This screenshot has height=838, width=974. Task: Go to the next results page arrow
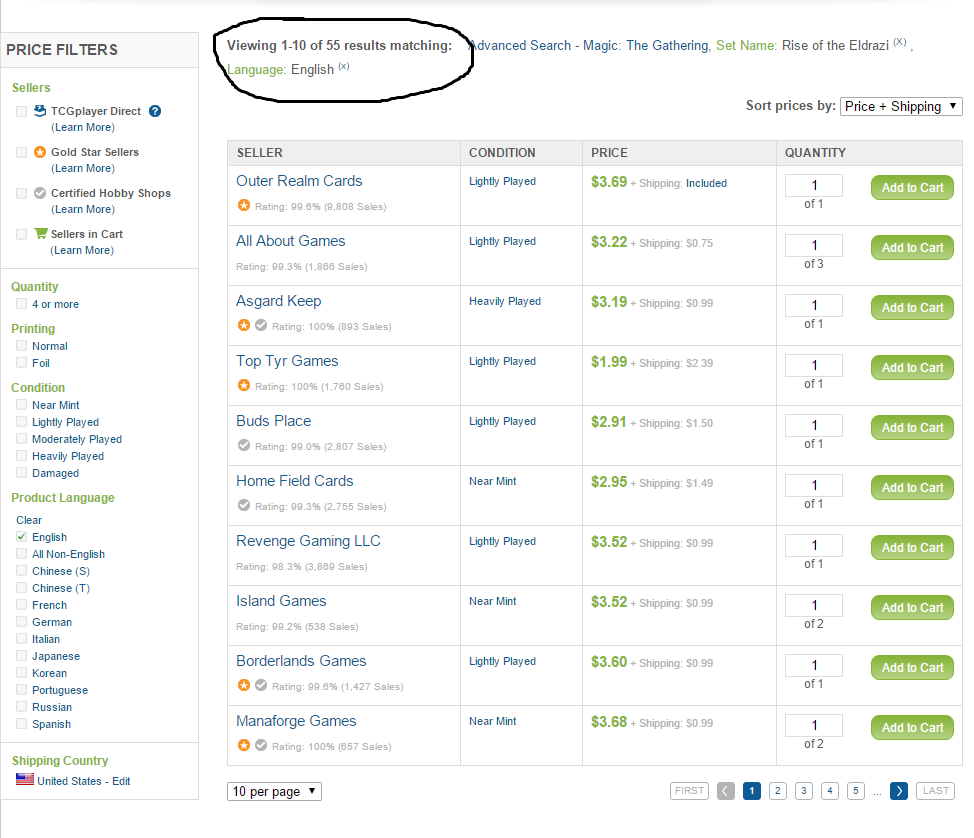[x=899, y=791]
